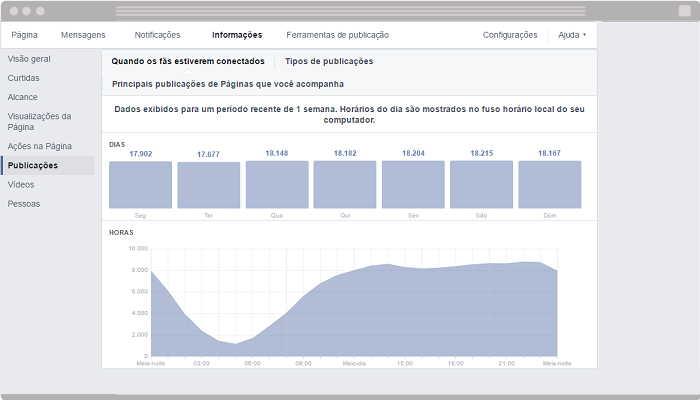Image resolution: width=700 pixels, height=400 pixels.
Task: Open the Notificações tab
Action: 157,35
